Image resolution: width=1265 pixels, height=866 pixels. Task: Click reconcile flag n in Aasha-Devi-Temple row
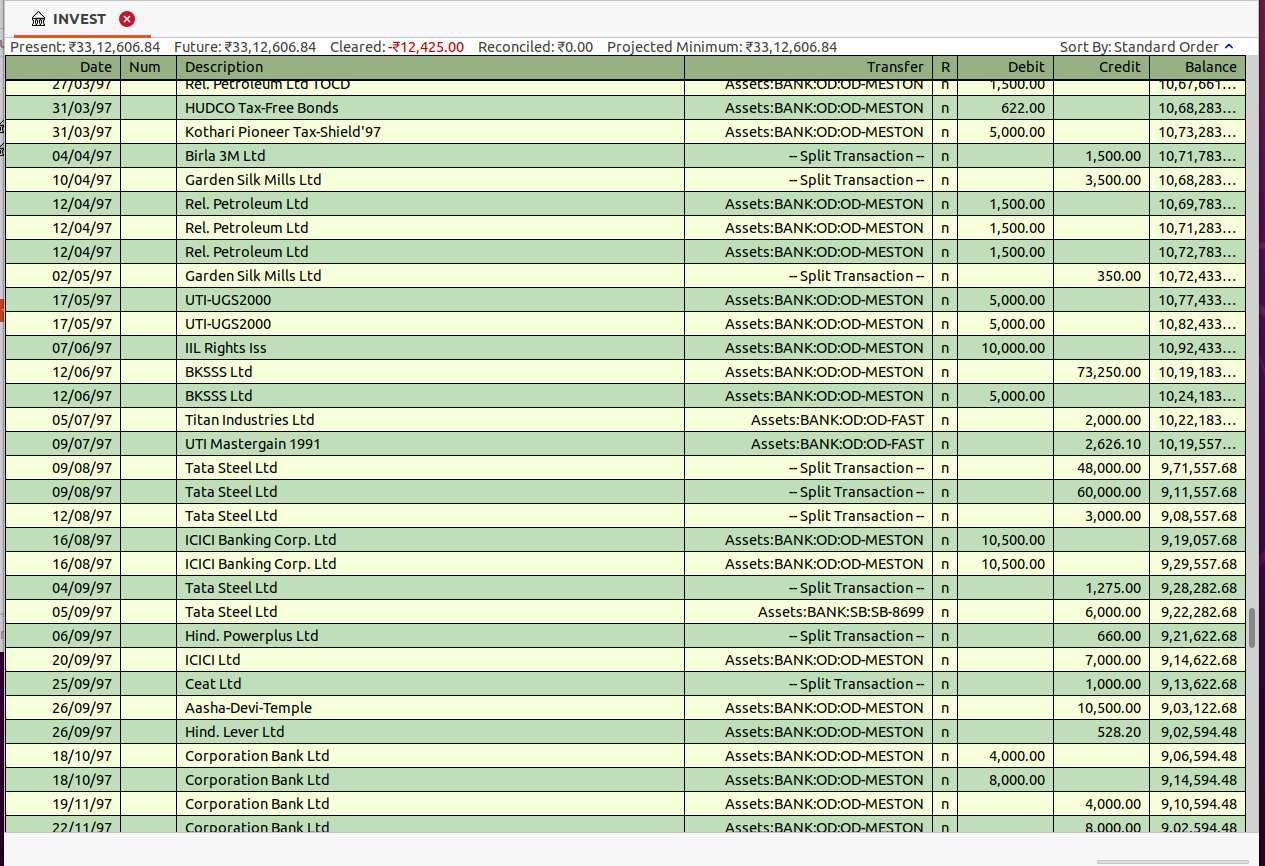pyautogui.click(x=945, y=708)
